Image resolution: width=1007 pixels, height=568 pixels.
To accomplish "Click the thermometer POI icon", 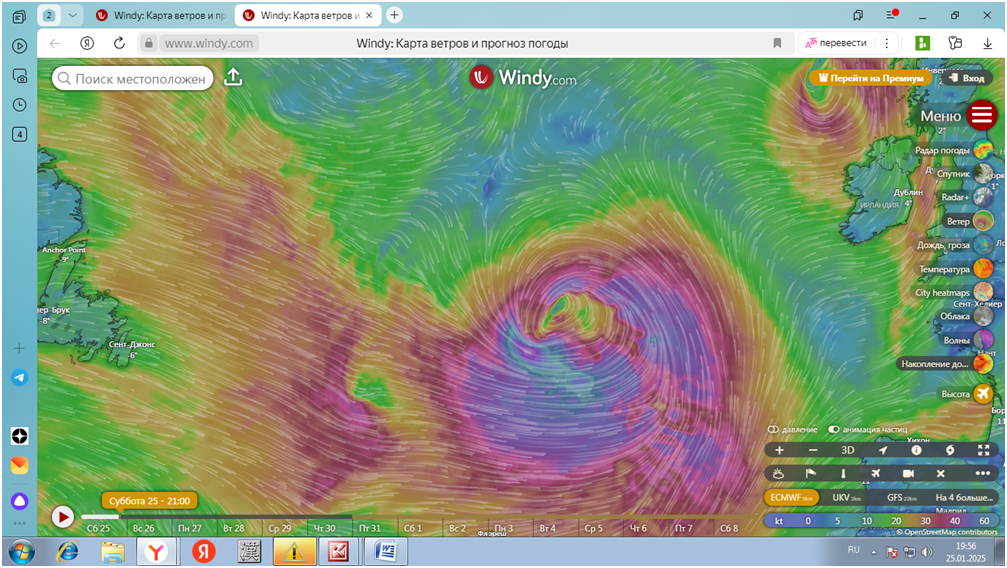I will 843,474.
